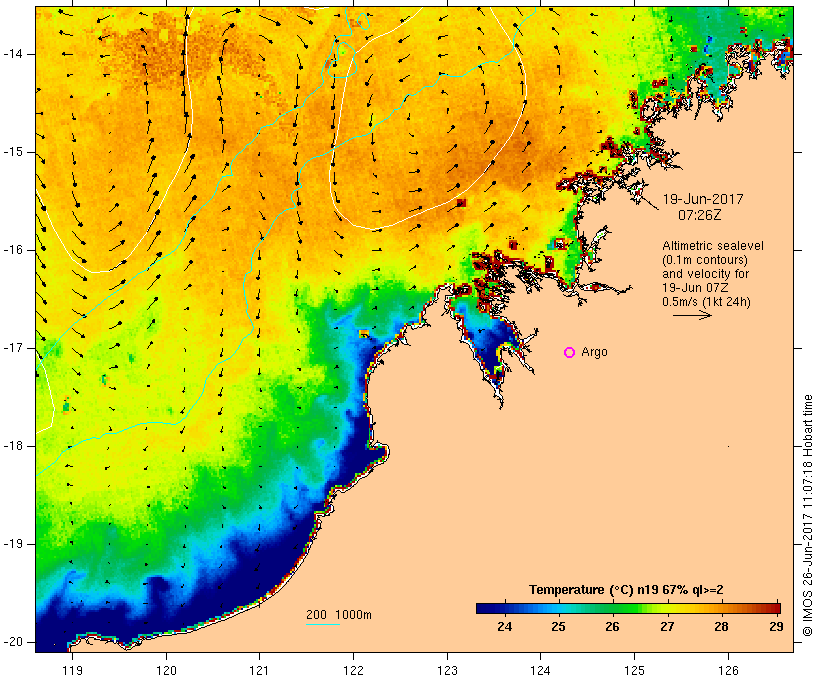Click longitude axis label 121

pyautogui.click(x=259, y=670)
